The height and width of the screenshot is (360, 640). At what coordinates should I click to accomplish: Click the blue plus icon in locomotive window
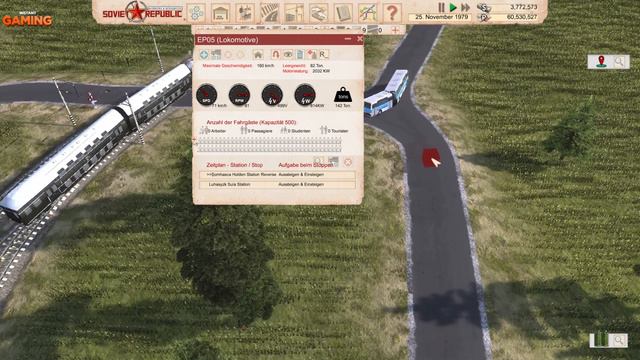[204, 54]
